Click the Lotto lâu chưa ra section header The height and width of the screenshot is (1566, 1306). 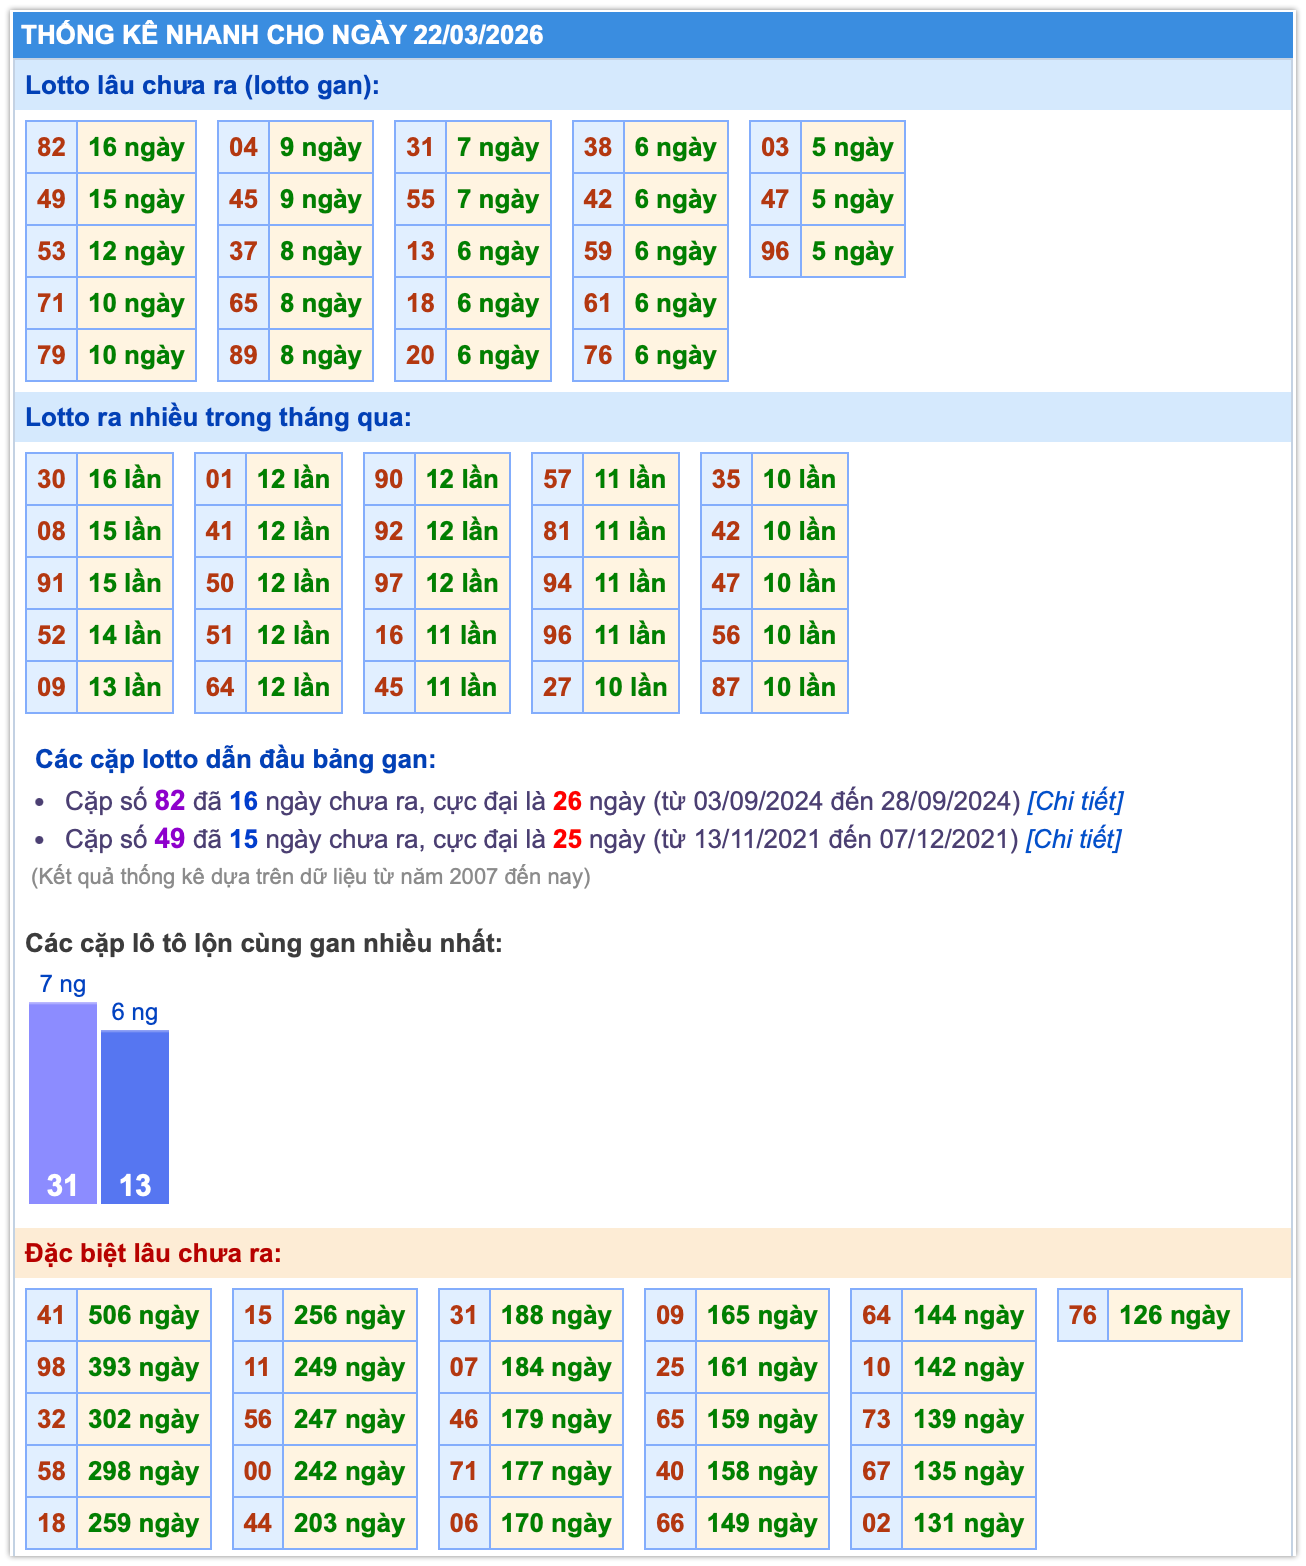click(x=202, y=86)
